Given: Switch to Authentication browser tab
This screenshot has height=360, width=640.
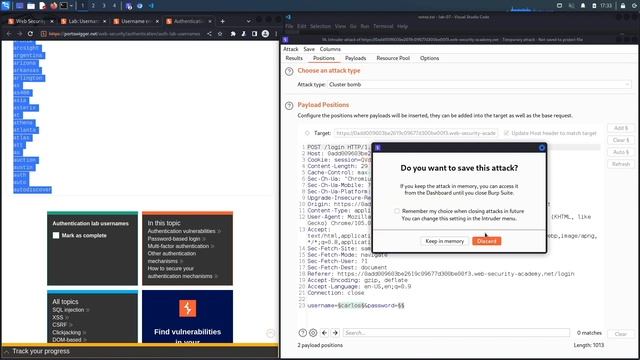Looking at the screenshot, I should [x=189, y=21].
